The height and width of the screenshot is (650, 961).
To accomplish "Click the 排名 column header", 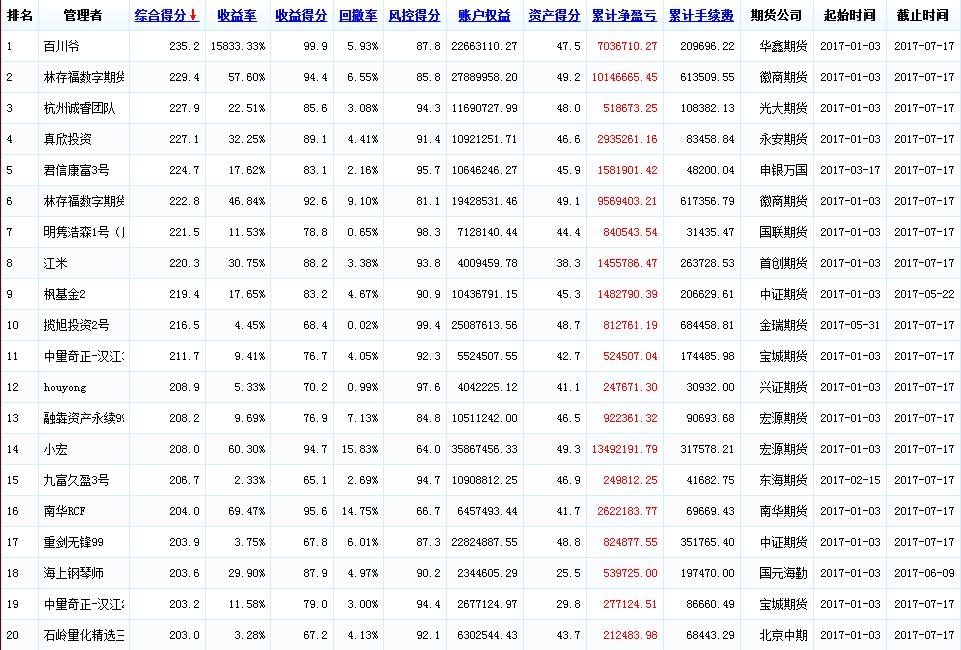I will click(x=20, y=15).
